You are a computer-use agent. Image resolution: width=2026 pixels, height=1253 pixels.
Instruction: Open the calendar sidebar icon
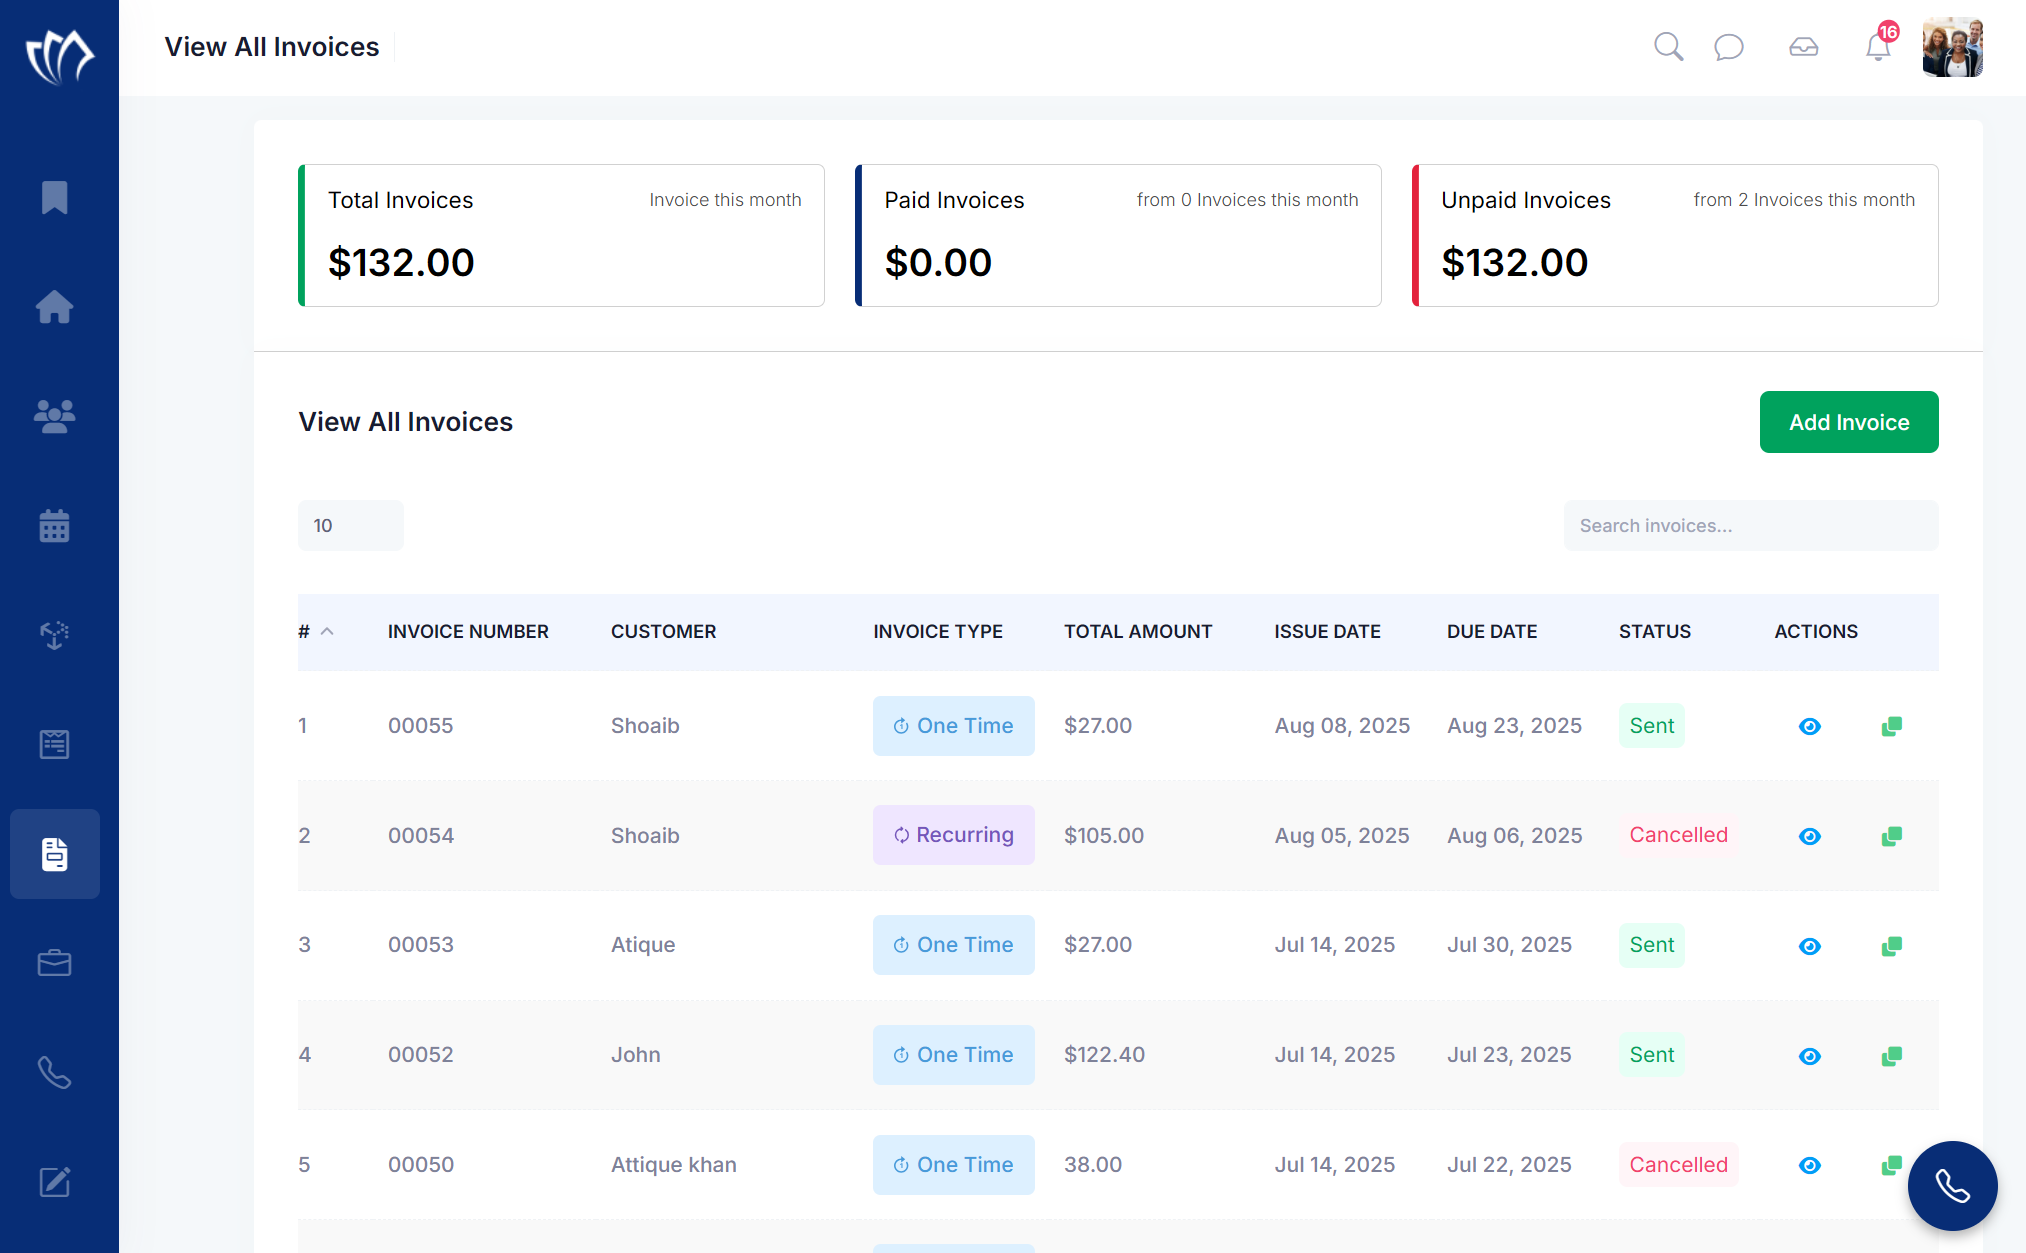tap(55, 525)
